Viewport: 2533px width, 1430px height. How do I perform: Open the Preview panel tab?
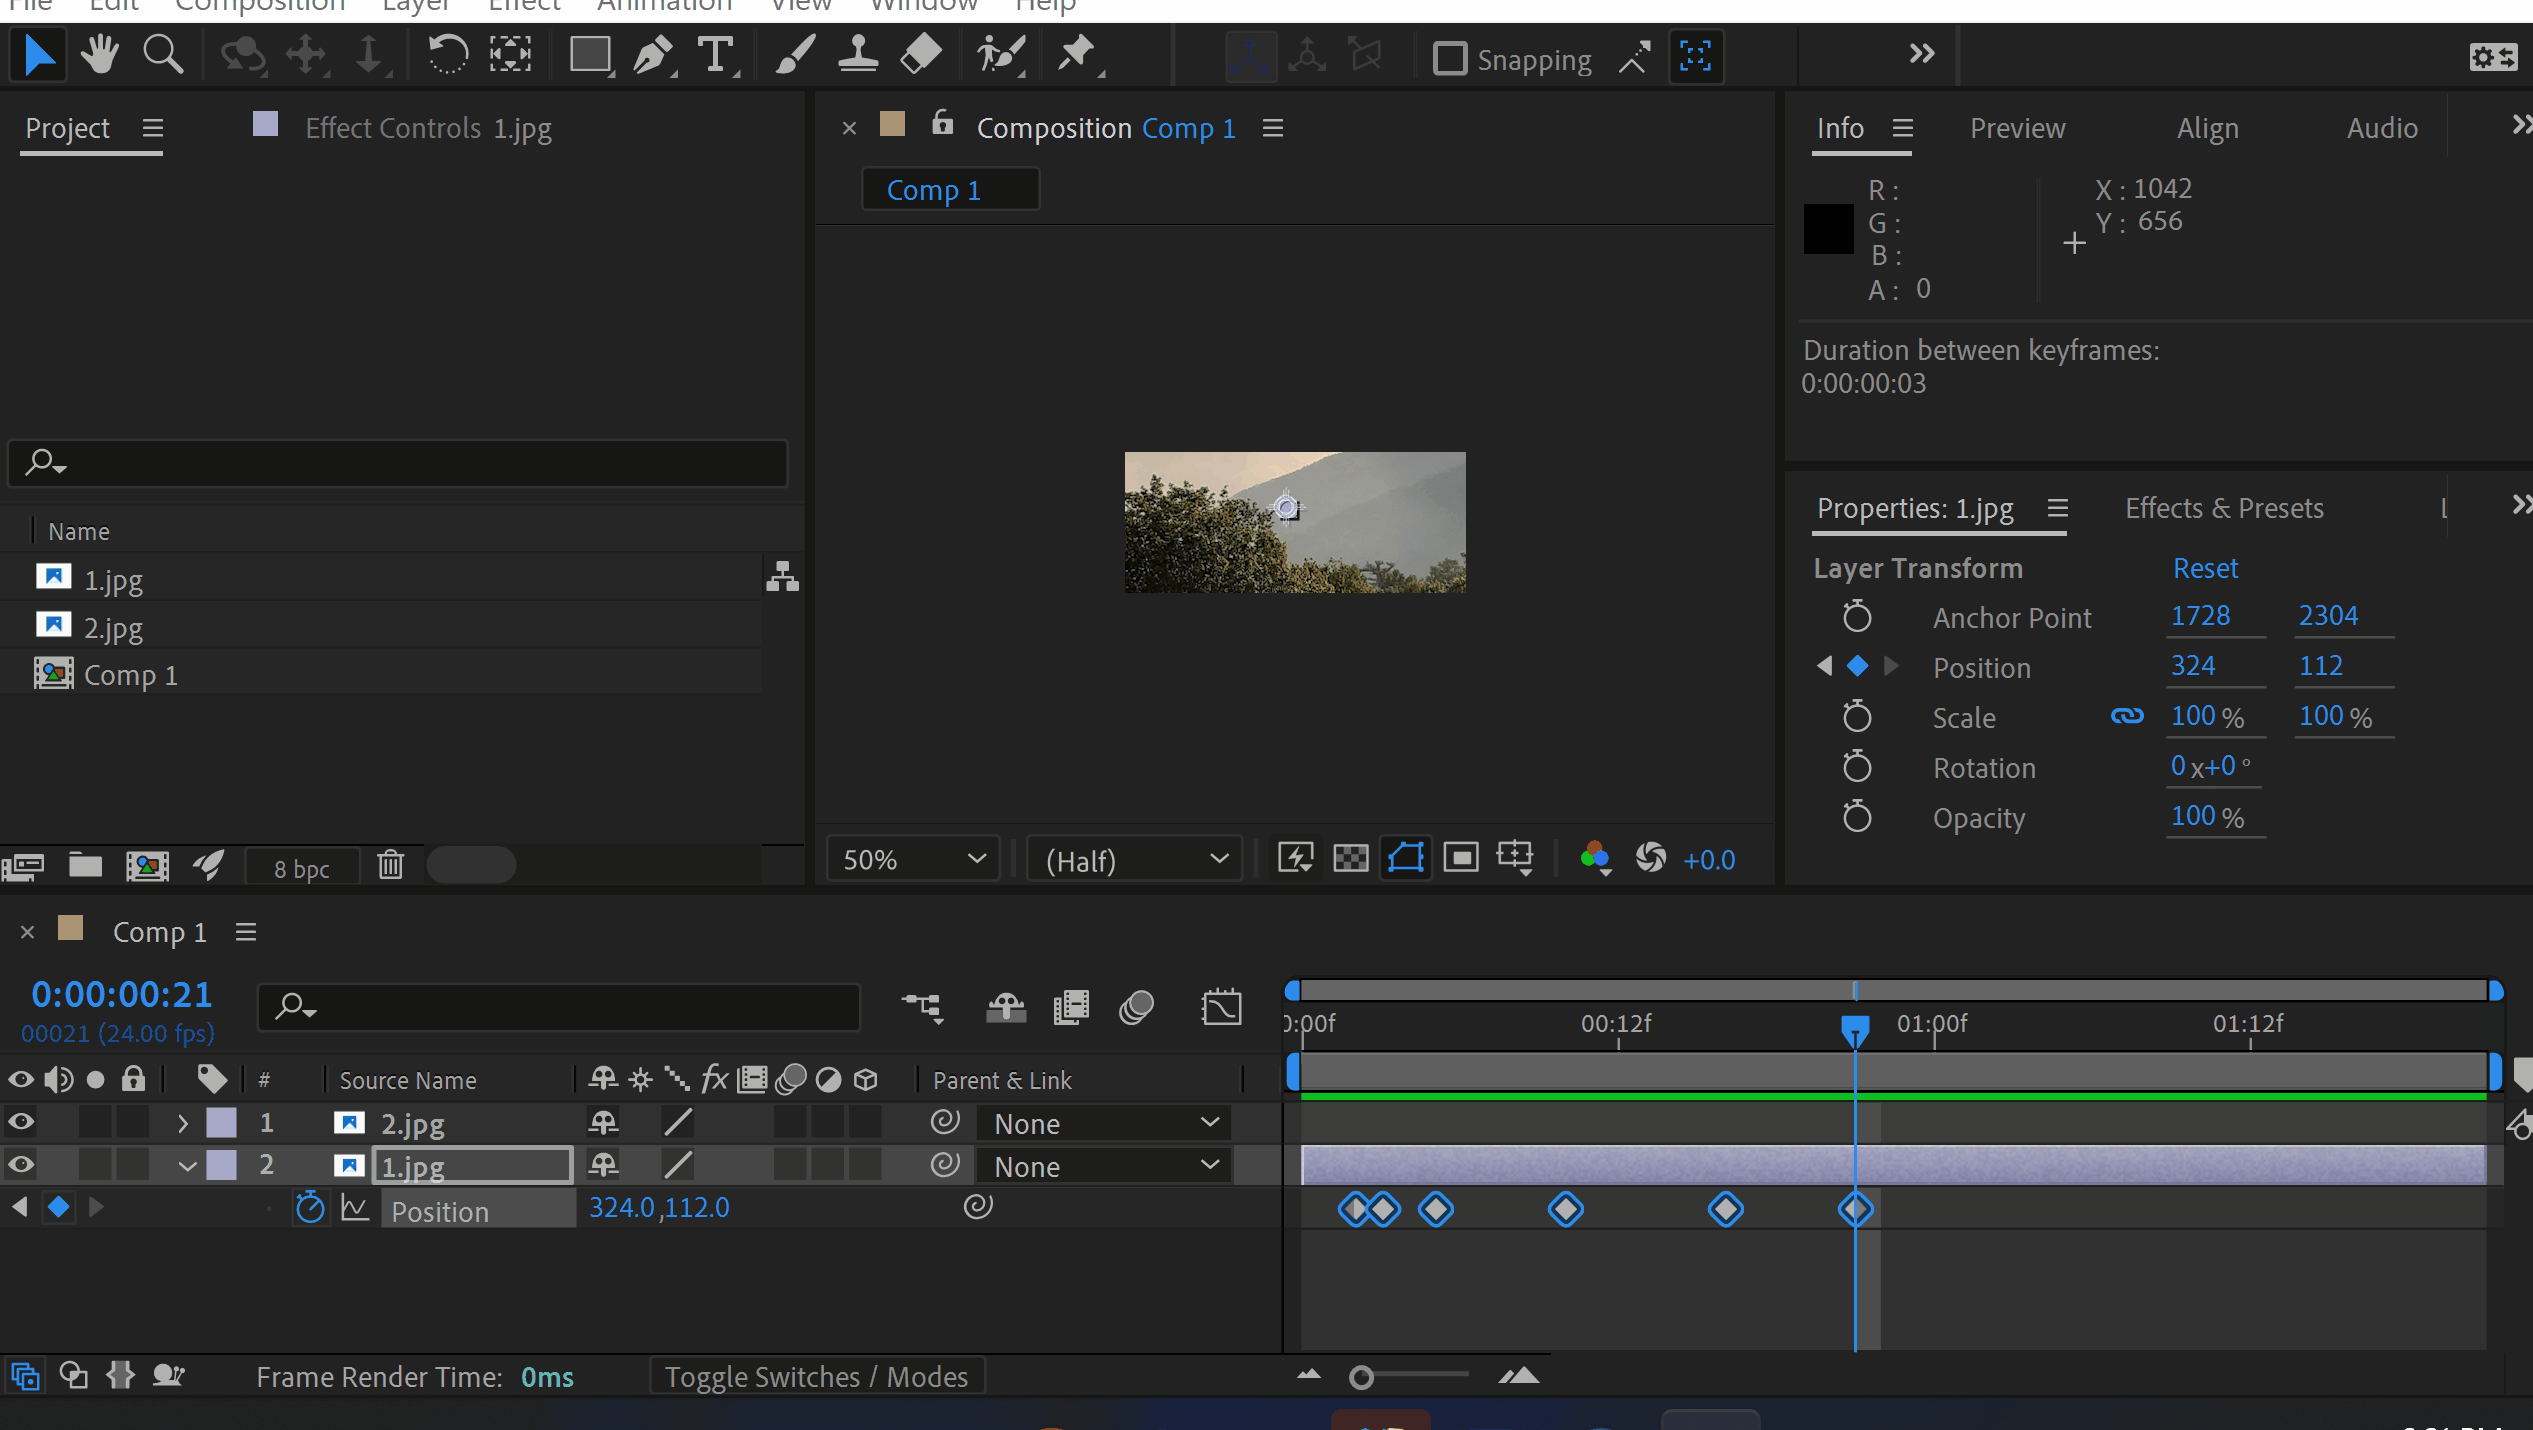pyautogui.click(x=2017, y=128)
